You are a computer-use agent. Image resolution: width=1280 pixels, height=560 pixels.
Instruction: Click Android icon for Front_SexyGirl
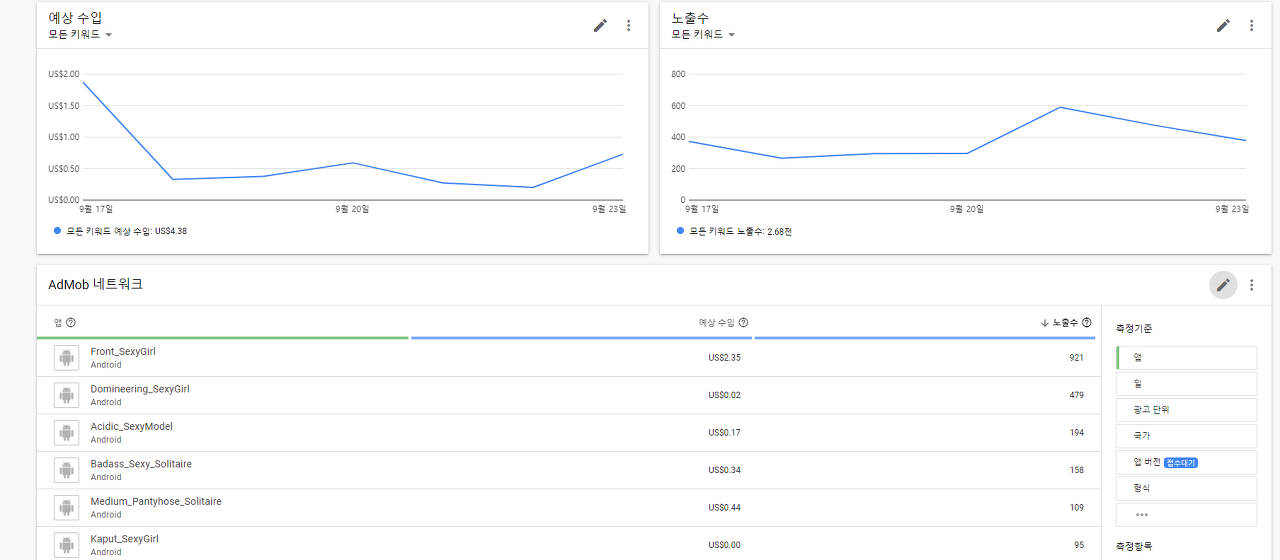(x=67, y=358)
